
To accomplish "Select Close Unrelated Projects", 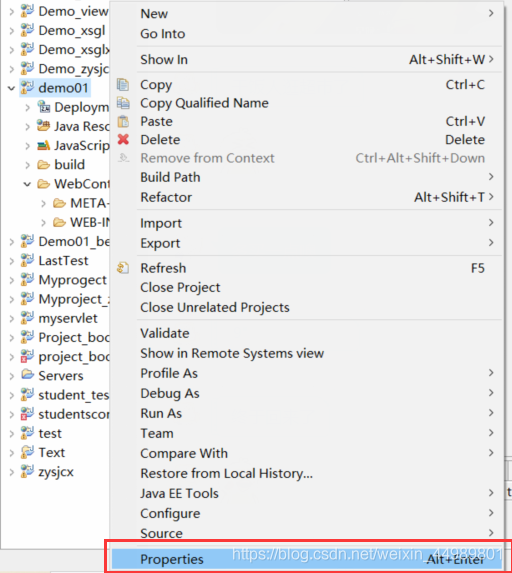I will tap(307, 307).
